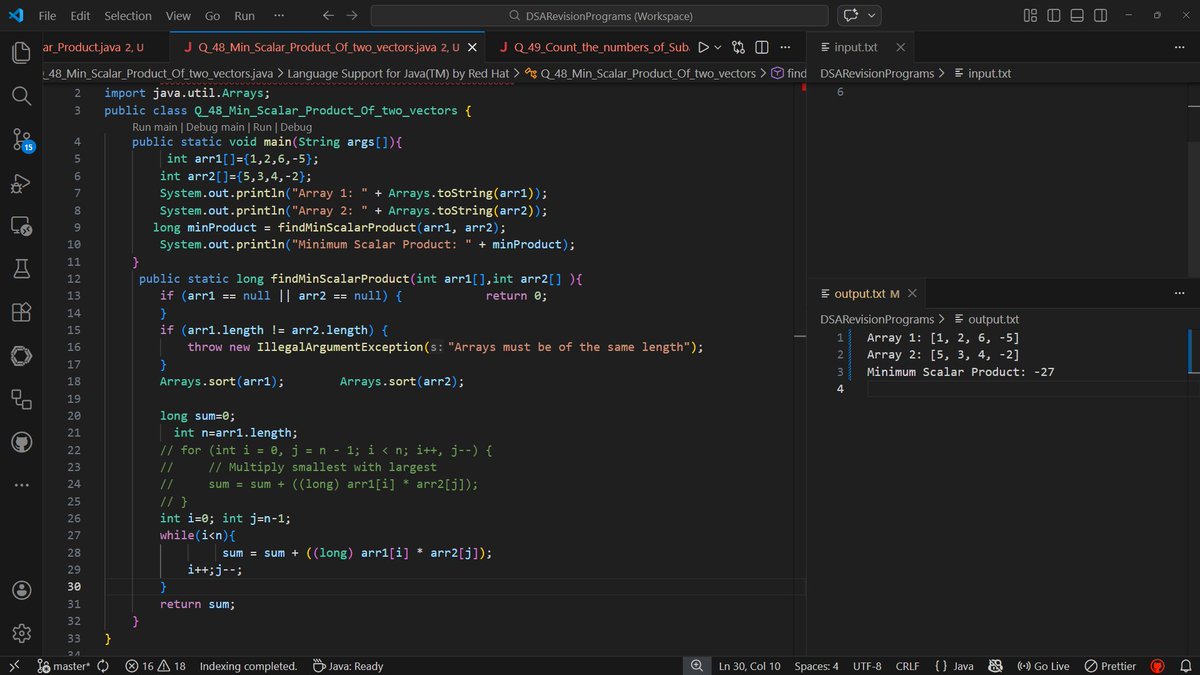1200x675 pixels.
Task: Open the View menu
Action: coord(178,16)
